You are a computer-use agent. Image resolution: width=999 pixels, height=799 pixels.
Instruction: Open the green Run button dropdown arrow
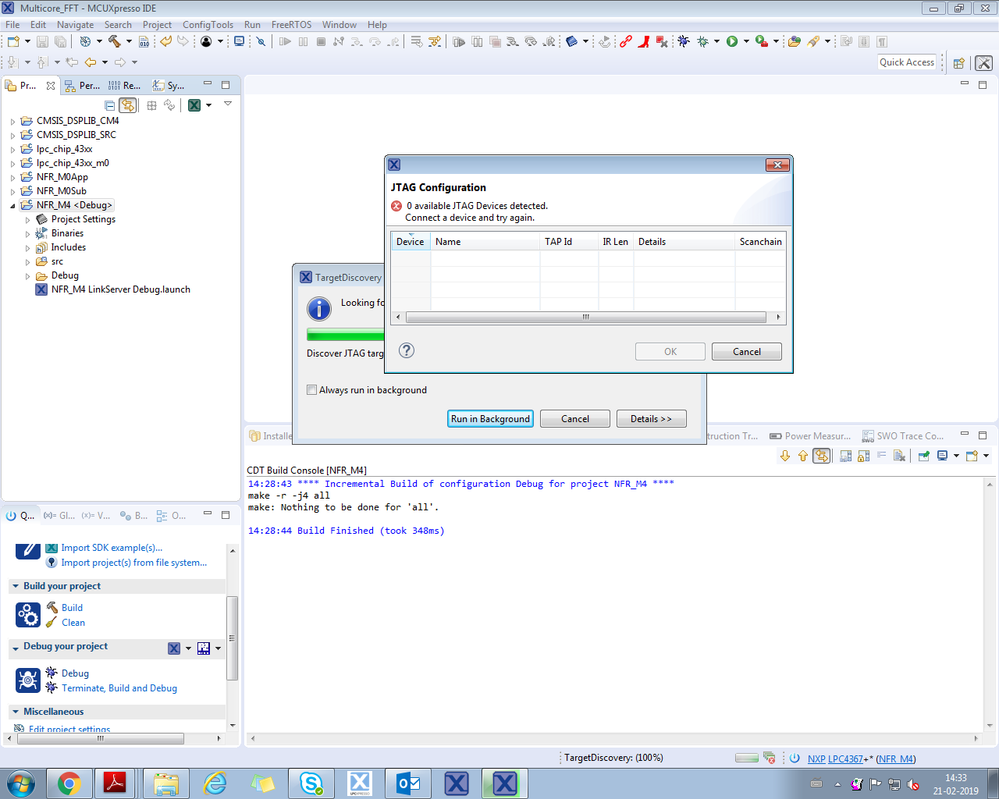point(746,41)
